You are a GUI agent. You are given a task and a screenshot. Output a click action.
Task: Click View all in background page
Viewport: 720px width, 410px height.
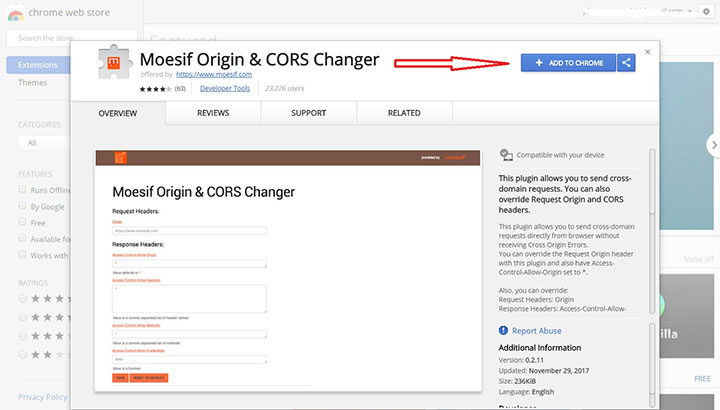(x=698, y=259)
